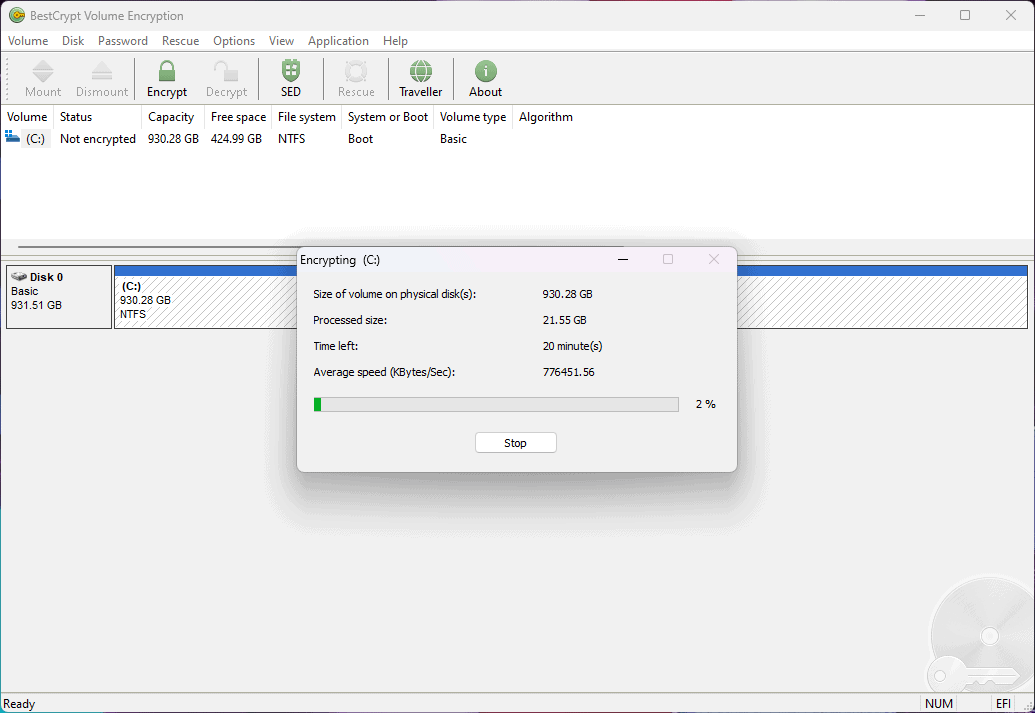Screen dimensions: 1035x713
Task: Sort by Capacity column header
Action: [x=173, y=117]
